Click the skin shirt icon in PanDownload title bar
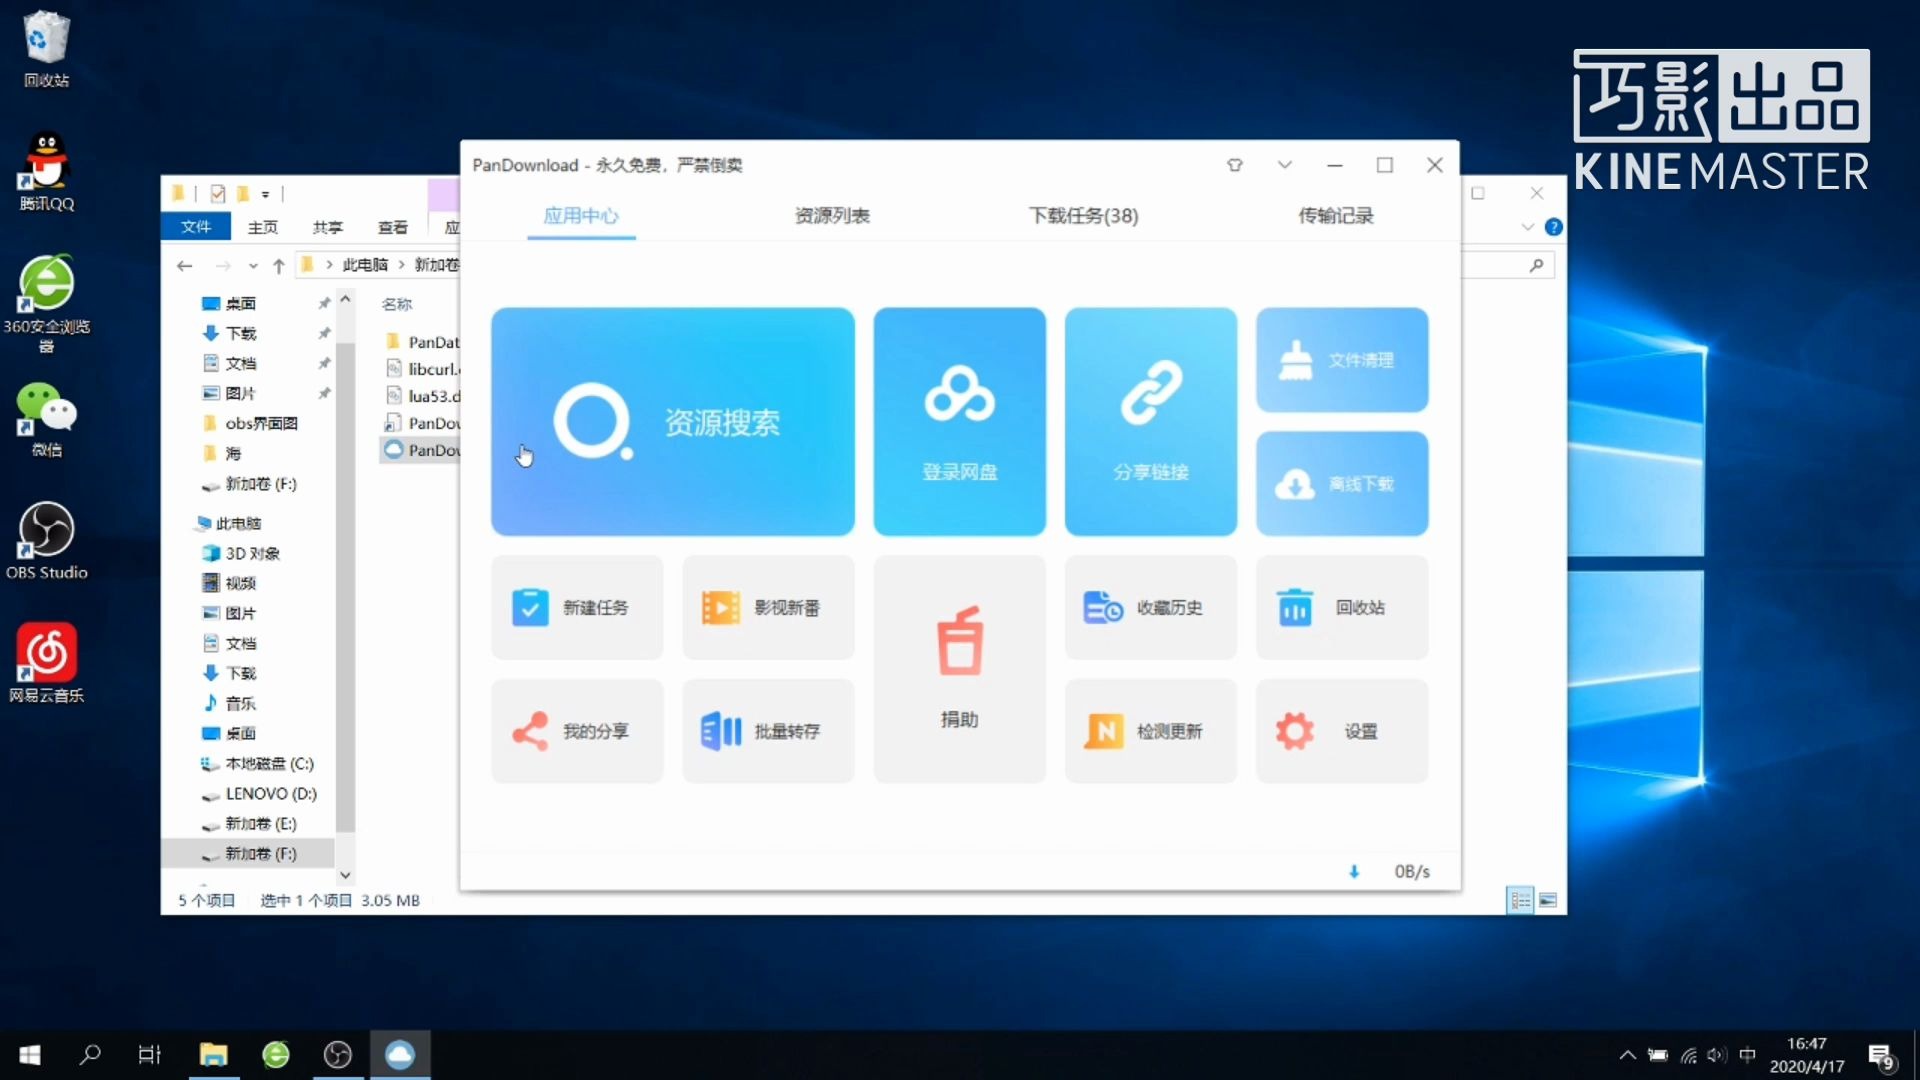Screen dimensions: 1920x1080 pyautogui.click(x=1235, y=165)
